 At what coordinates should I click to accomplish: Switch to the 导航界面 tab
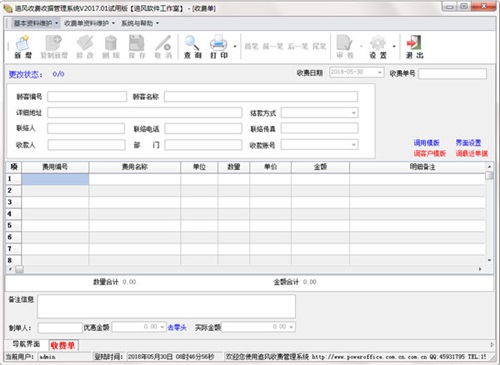[x=26, y=344]
